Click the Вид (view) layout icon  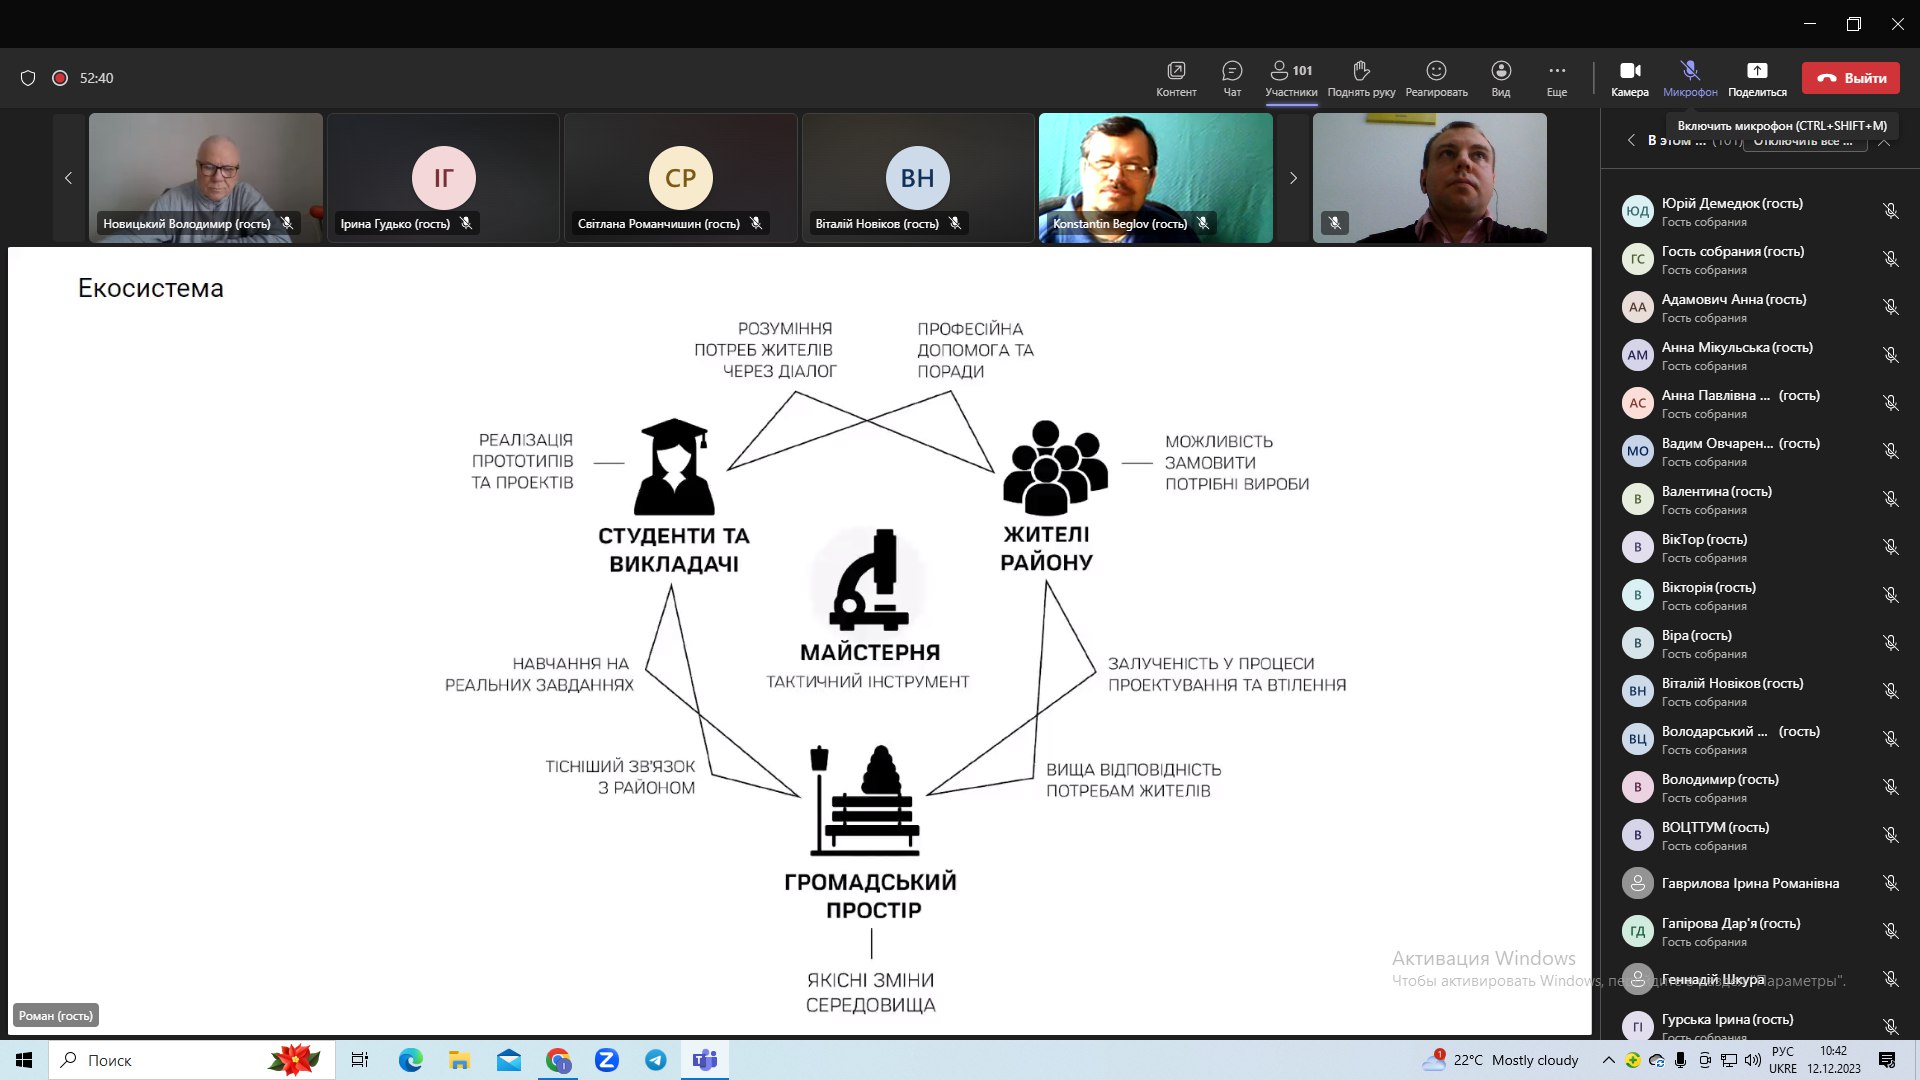[1500, 71]
